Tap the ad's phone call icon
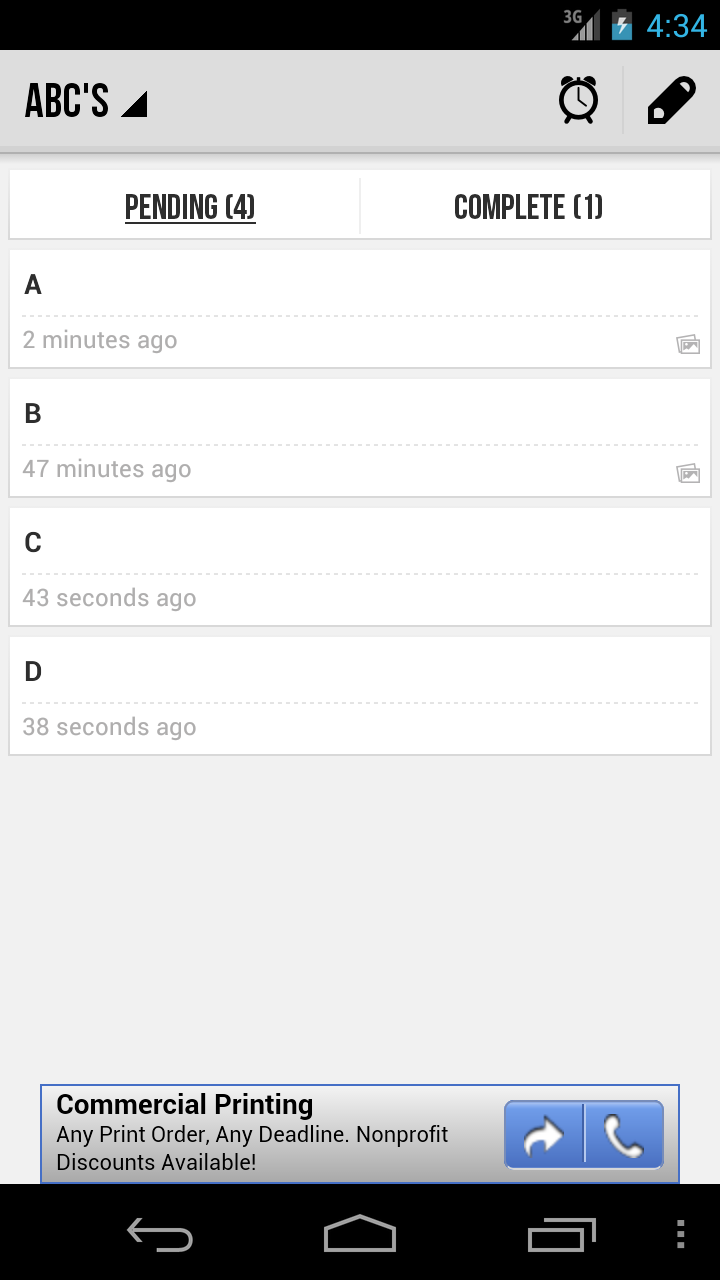 click(x=624, y=1135)
